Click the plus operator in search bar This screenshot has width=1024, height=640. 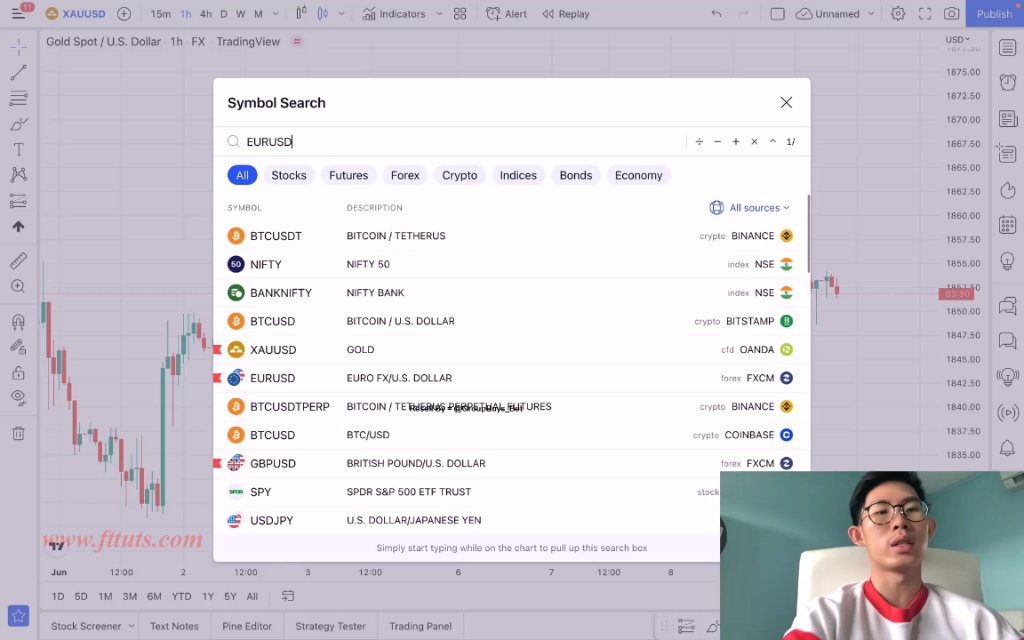[736, 142]
